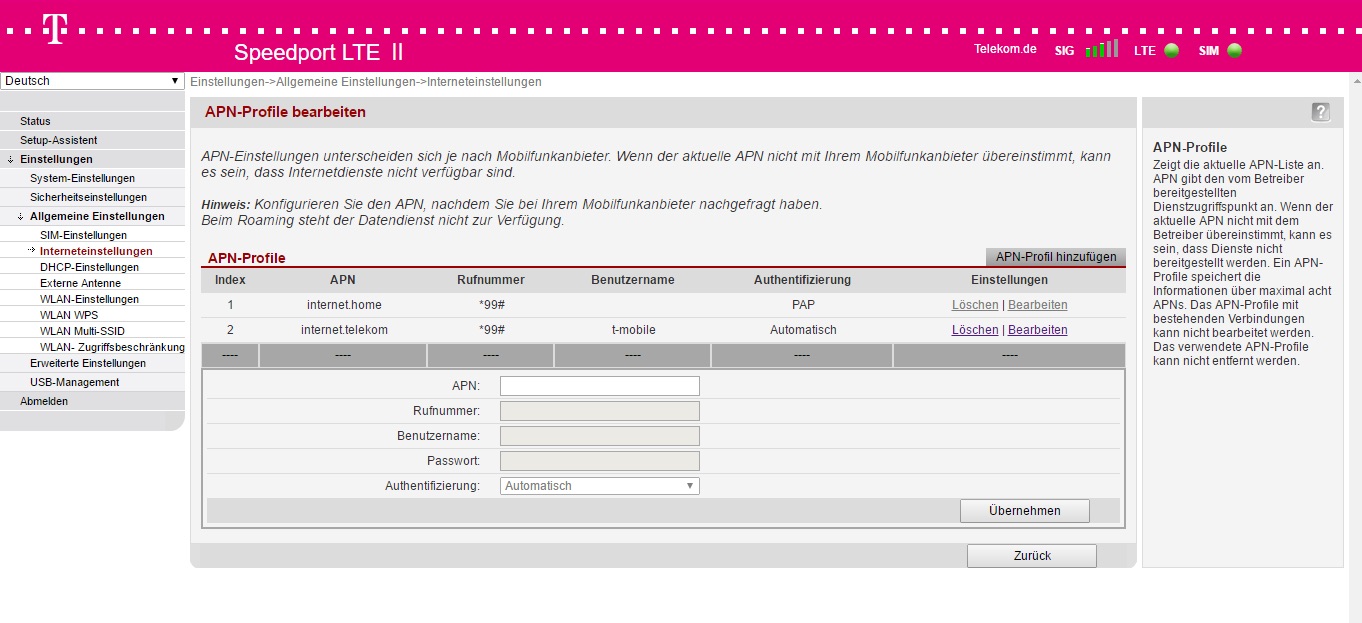Open the Telekom.de link

(x=1005, y=49)
